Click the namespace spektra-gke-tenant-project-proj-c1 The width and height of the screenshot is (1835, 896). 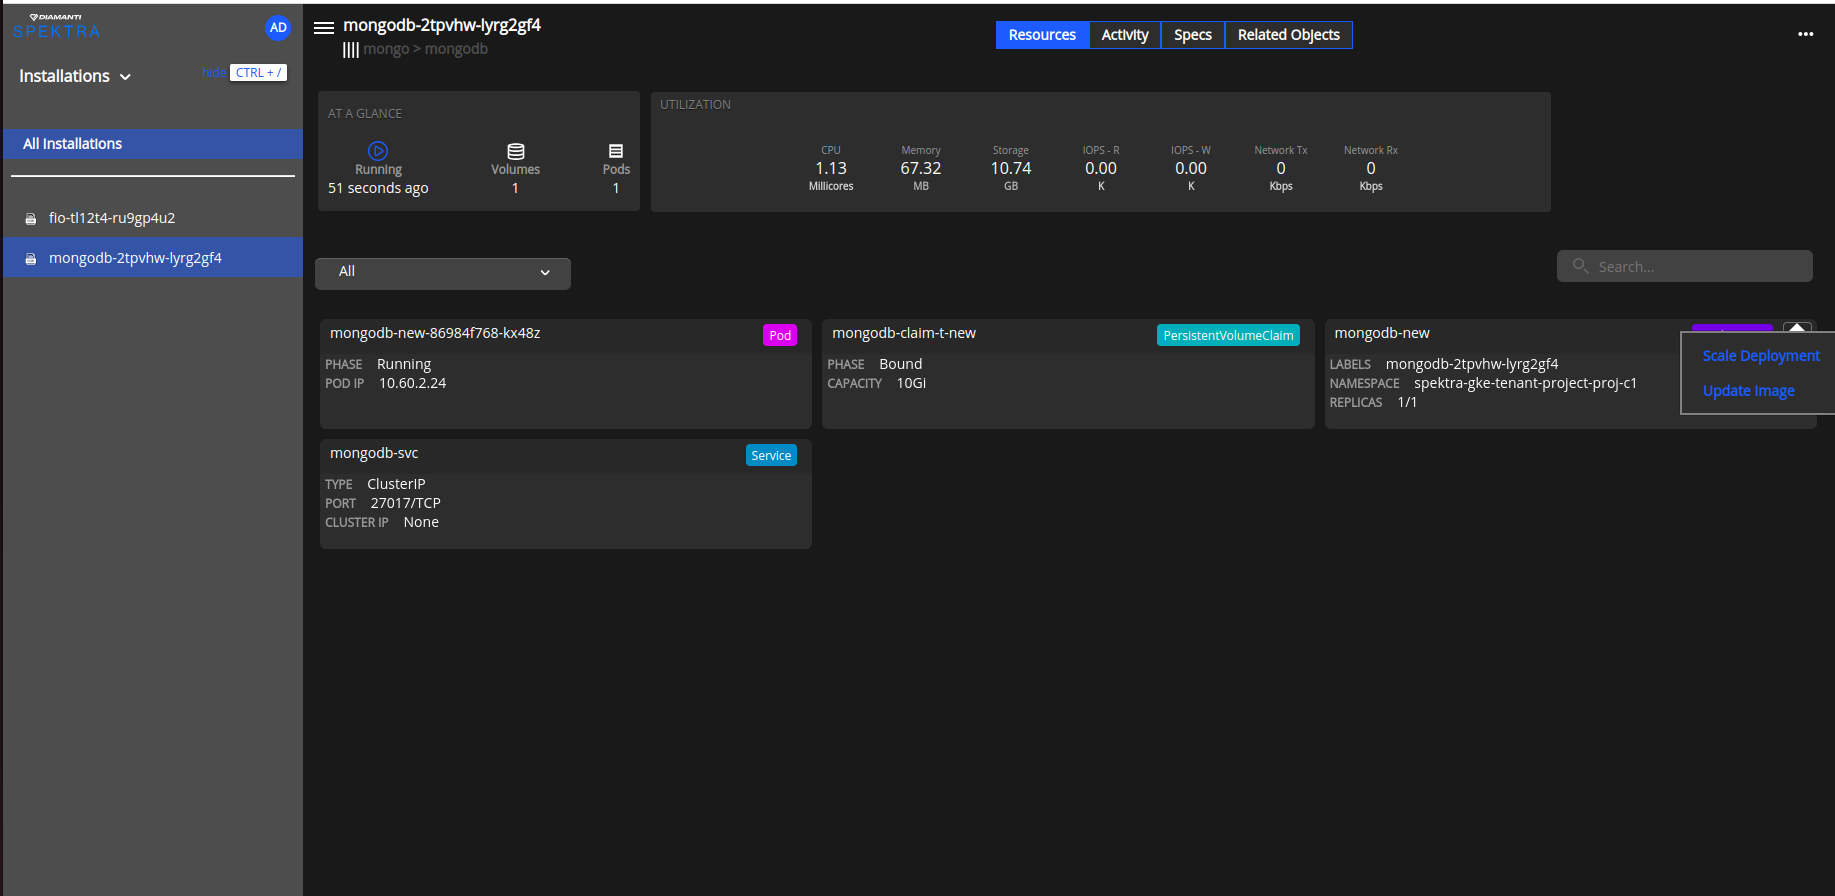coord(1525,383)
